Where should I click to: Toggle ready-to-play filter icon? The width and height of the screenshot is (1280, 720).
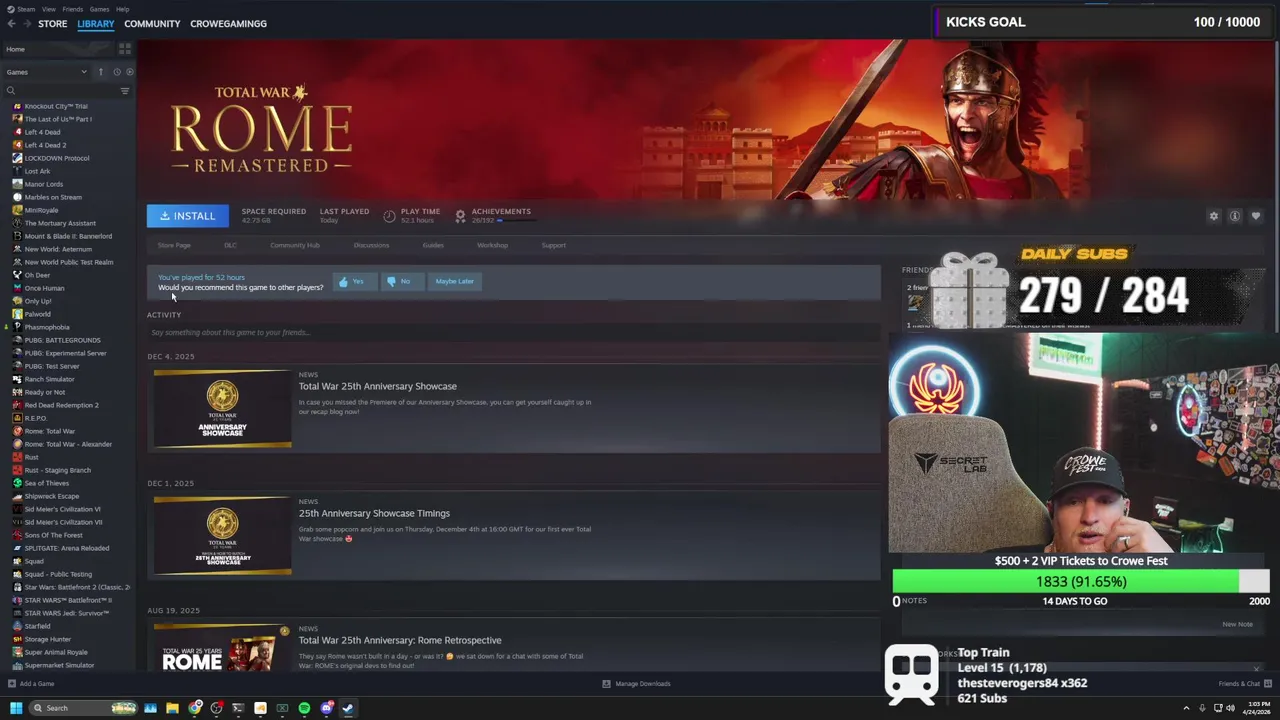pyautogui.click(x=129, y=72)
